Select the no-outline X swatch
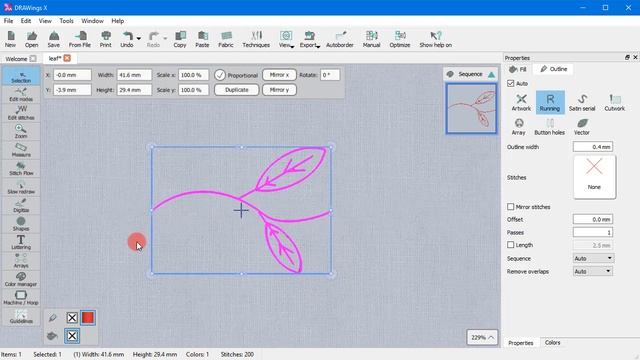The height and width of the screenshot is (360, 640). (72, 318)
